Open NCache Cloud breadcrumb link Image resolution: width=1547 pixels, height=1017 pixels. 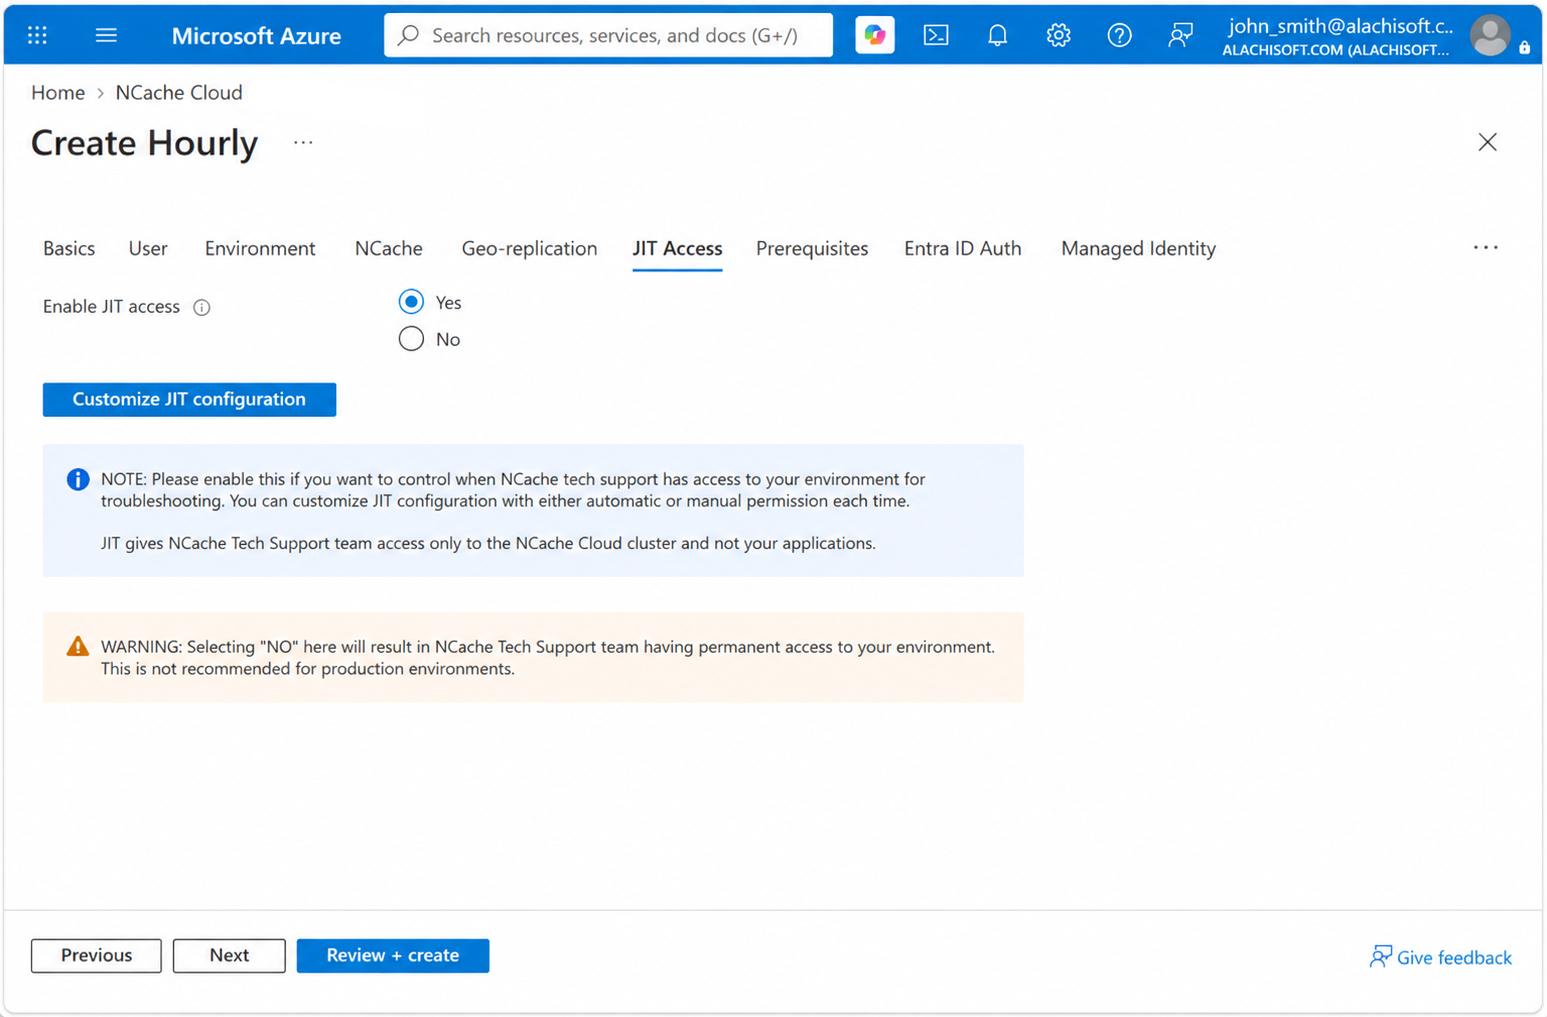[x=179, y=92]
